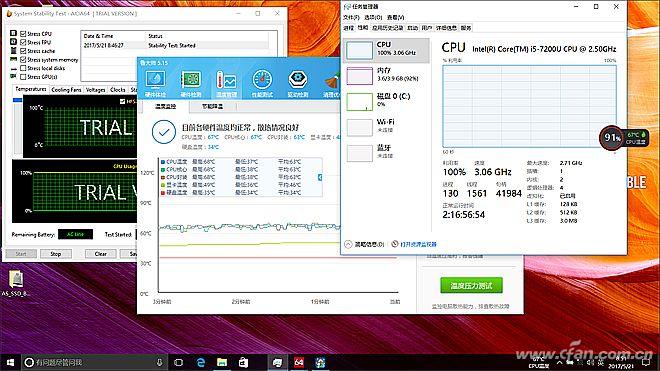660x371 pixels.
Task: Open File menu in Task Manager
Action: (x=351, y=17)
